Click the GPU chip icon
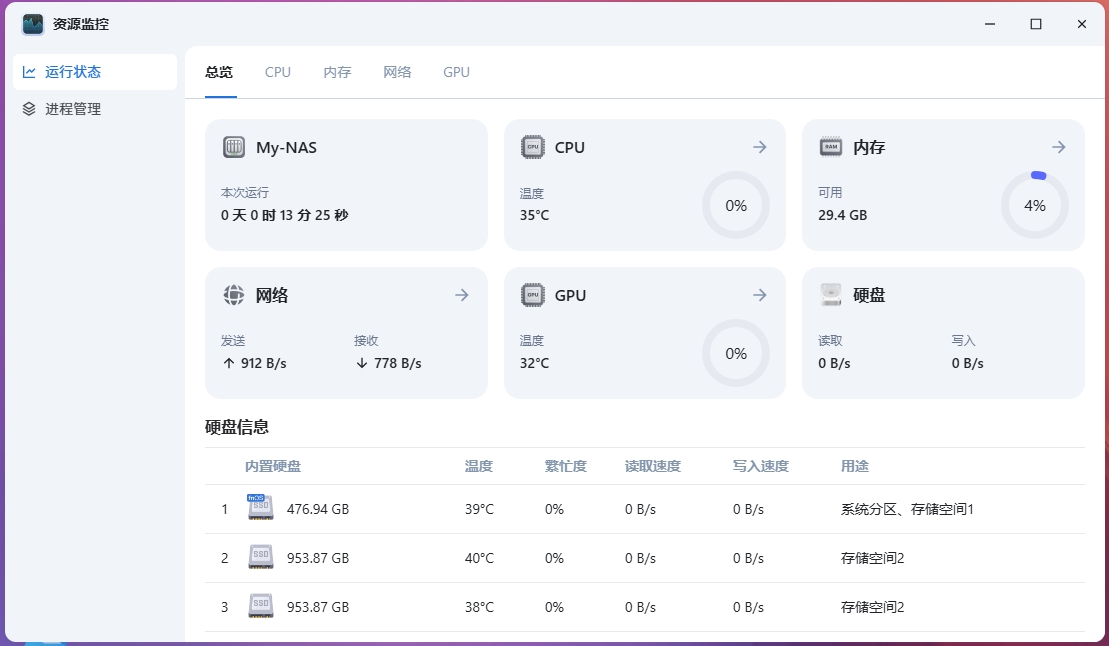This screenshot has height=646, width=1109. 533,295
